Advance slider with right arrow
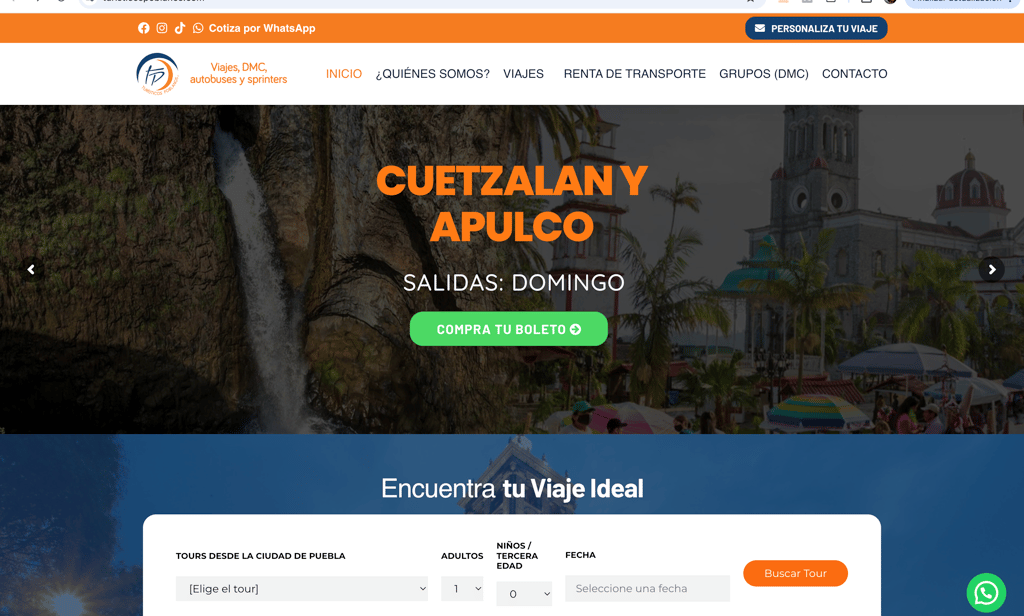The image size is (1024, 616). (x=991, y=269)
